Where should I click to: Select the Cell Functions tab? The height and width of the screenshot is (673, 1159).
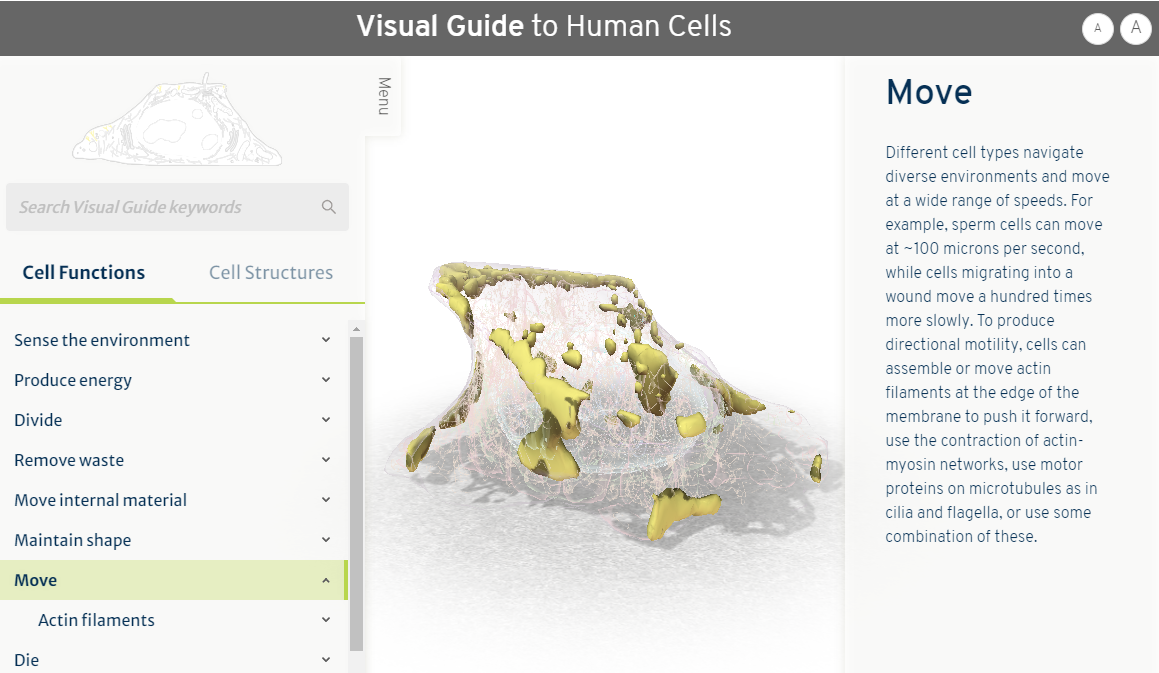pyautogui.click(x=84, y=273)
